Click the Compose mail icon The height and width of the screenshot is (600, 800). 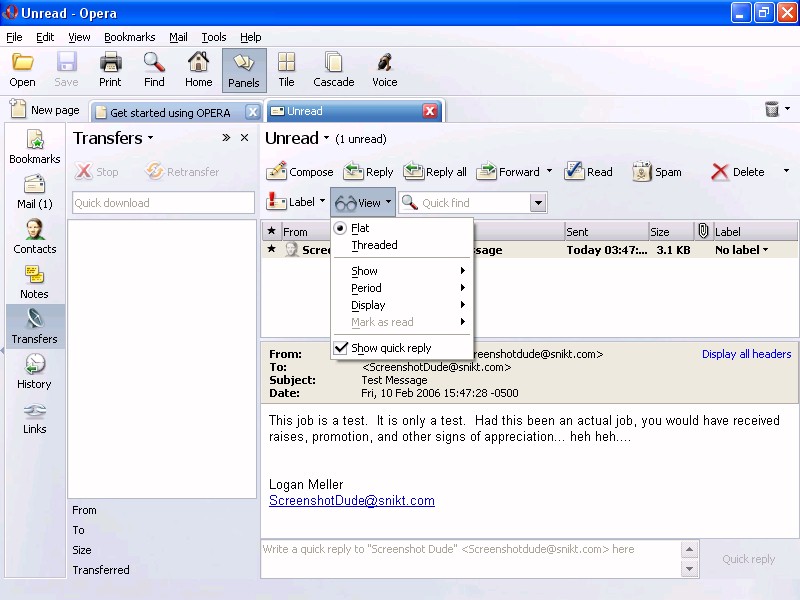277,172
